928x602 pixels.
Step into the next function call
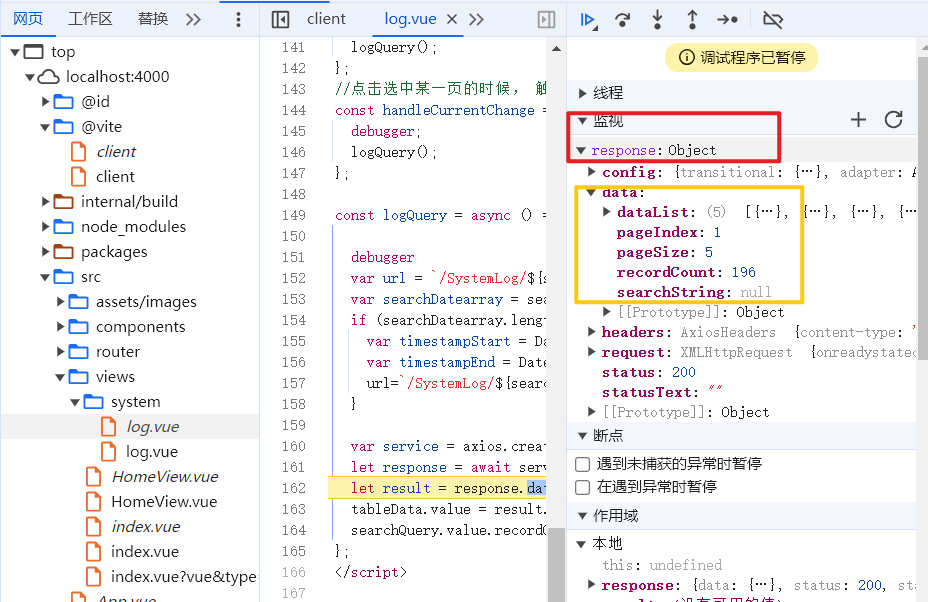[657, 20]
